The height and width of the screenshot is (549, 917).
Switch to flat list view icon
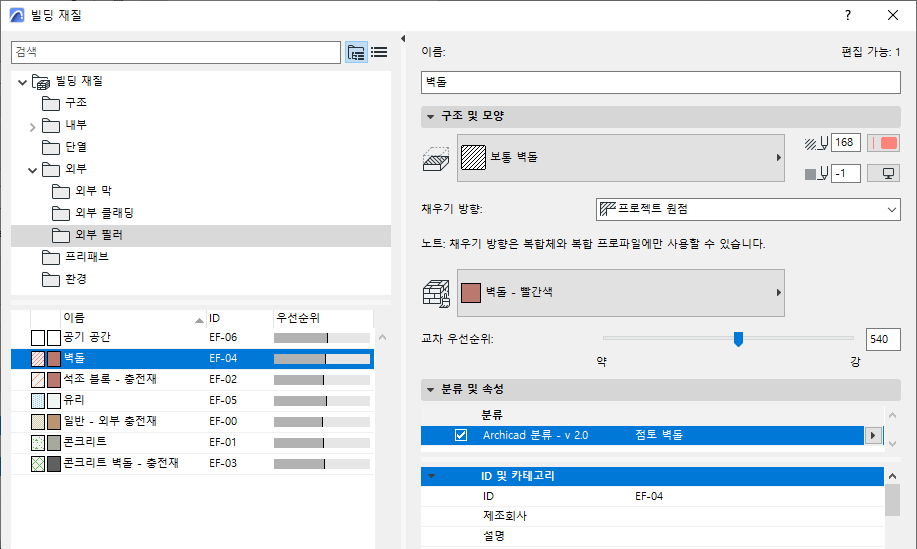379,52
